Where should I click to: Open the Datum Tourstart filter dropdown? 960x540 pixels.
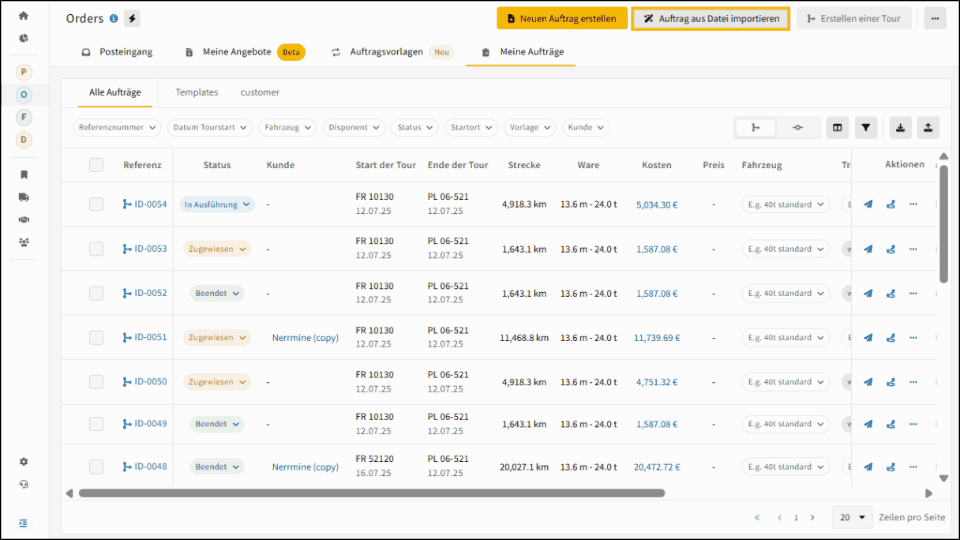point(209,127)
